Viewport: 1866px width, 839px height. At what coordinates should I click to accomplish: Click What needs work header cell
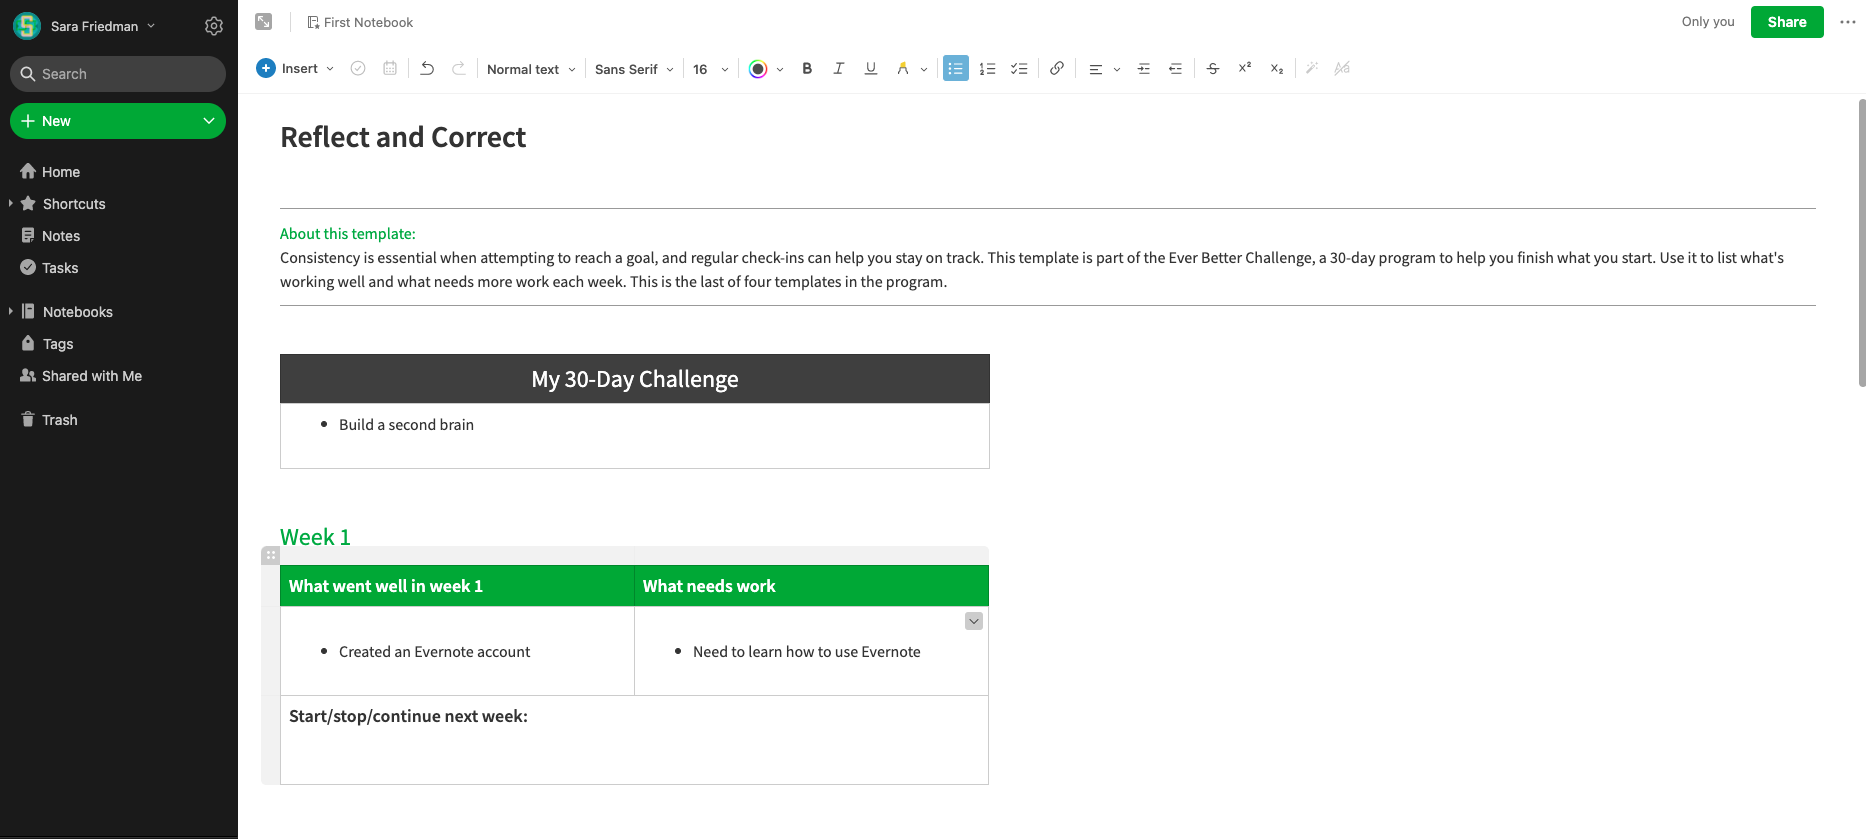click(x=811, y=586)
